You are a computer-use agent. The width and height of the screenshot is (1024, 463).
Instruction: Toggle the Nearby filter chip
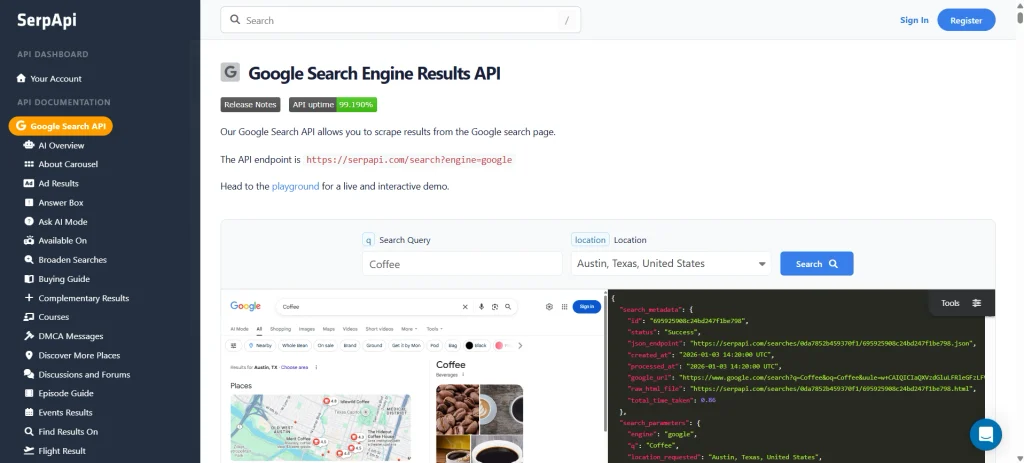click(260, 345)
